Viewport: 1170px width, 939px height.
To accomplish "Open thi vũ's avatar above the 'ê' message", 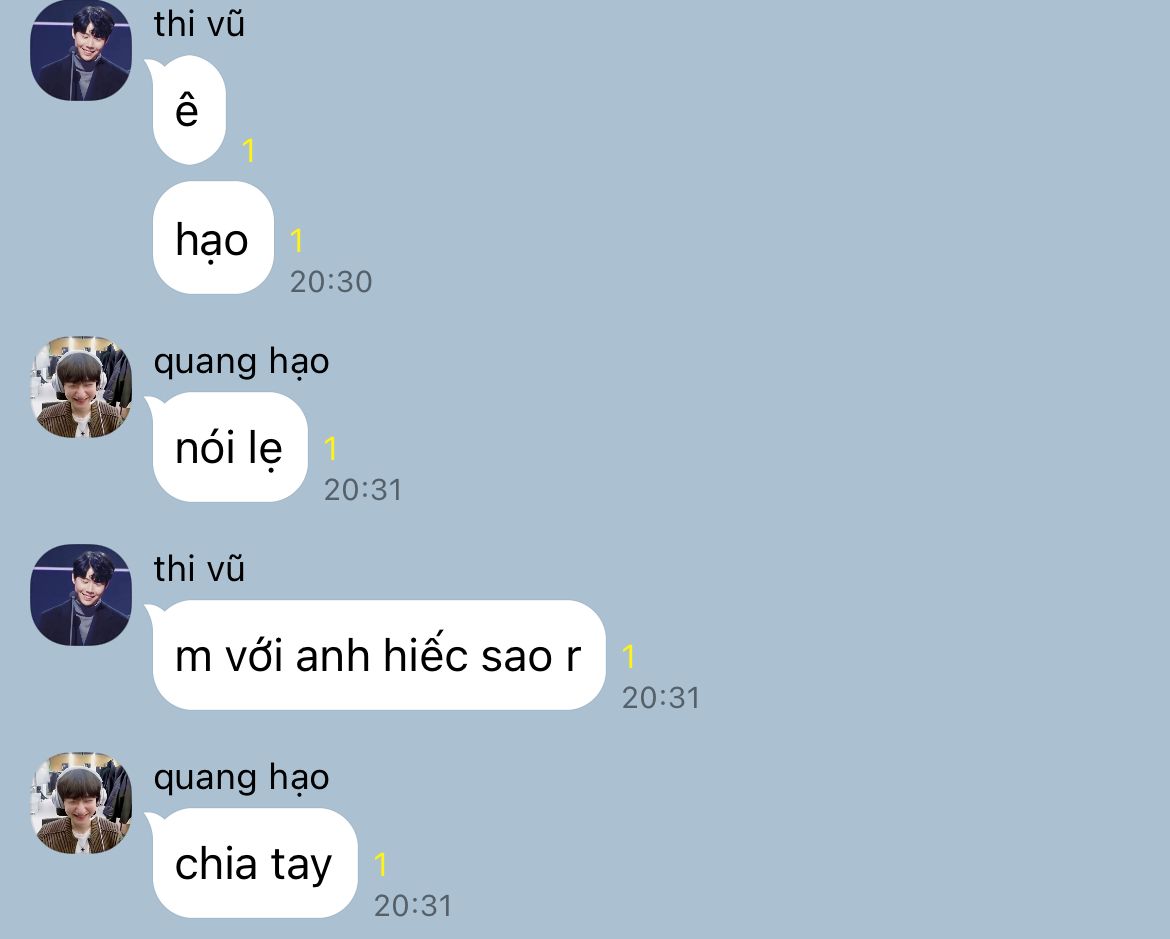I will pyautogui.click(x=81, y=50).
